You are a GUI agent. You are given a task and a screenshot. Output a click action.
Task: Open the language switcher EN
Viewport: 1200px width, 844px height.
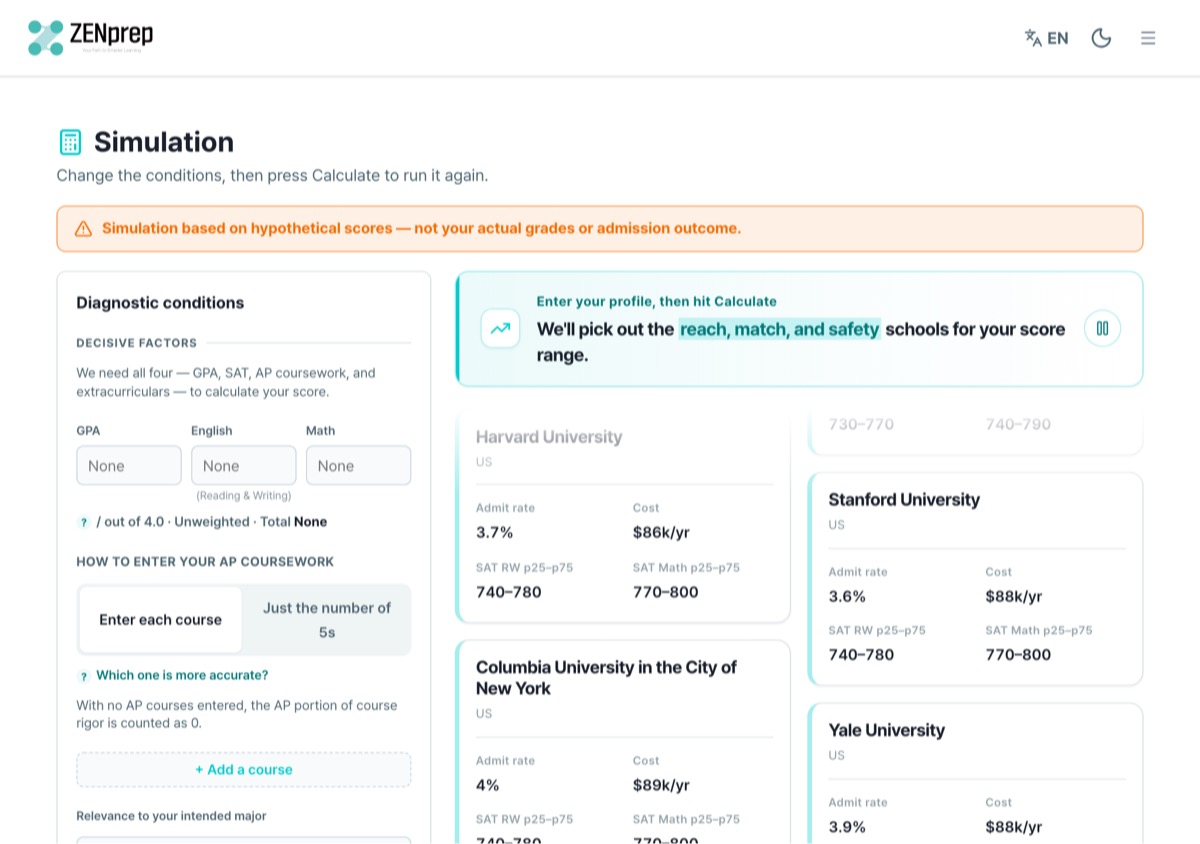pyautogui.click(x=1047, y=38)
